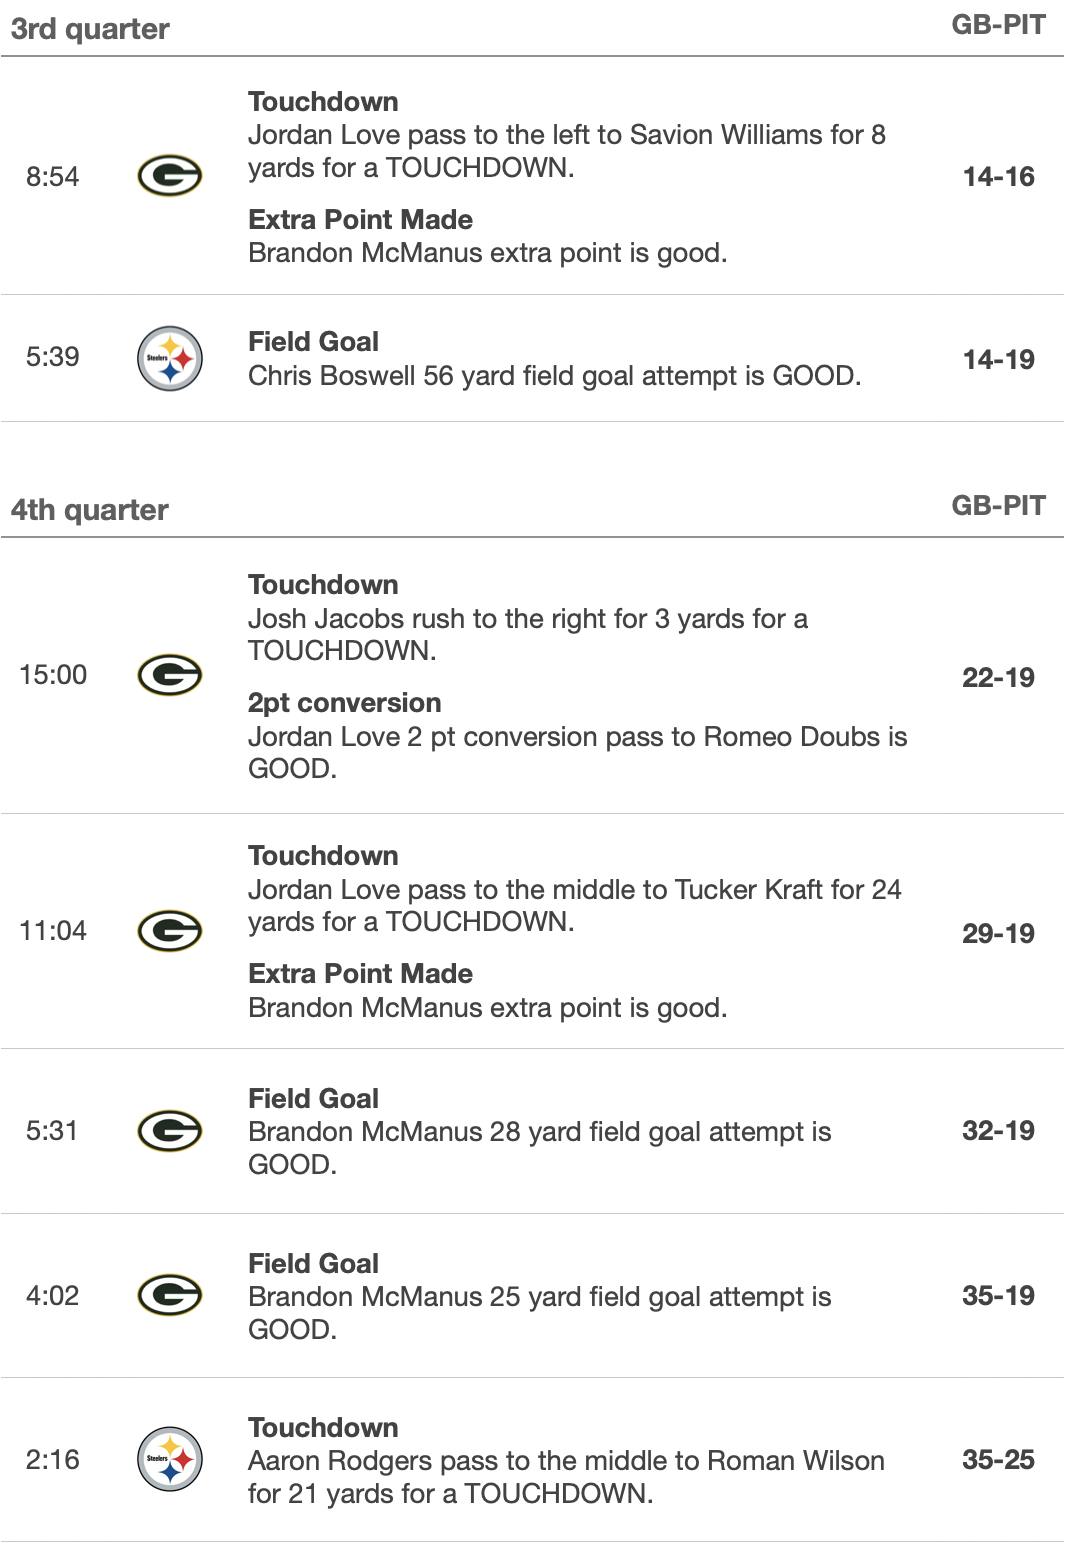Click the Packers logo at 11:04
Image resolution: width=1070 pixels, height=1560 pixels.
169,931
